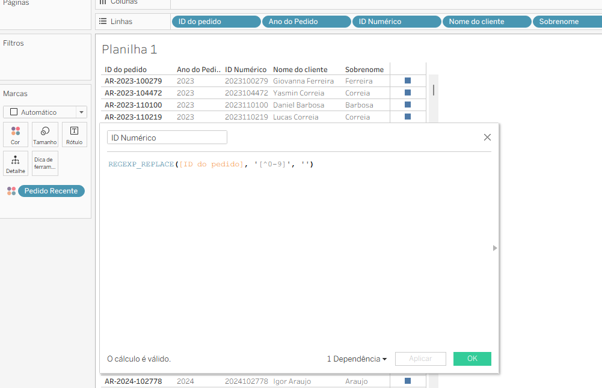Open the Rótulo label marks card
This screenshot has height=388, width=602.
(x=74, y=135)
